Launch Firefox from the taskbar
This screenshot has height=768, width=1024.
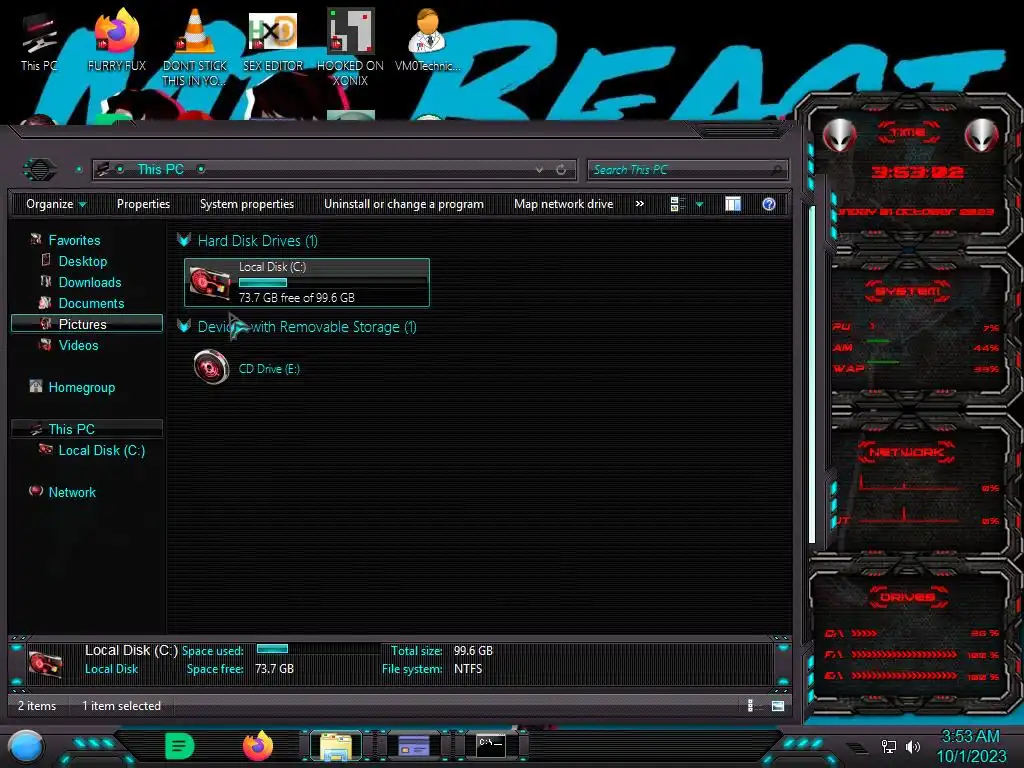258,746
